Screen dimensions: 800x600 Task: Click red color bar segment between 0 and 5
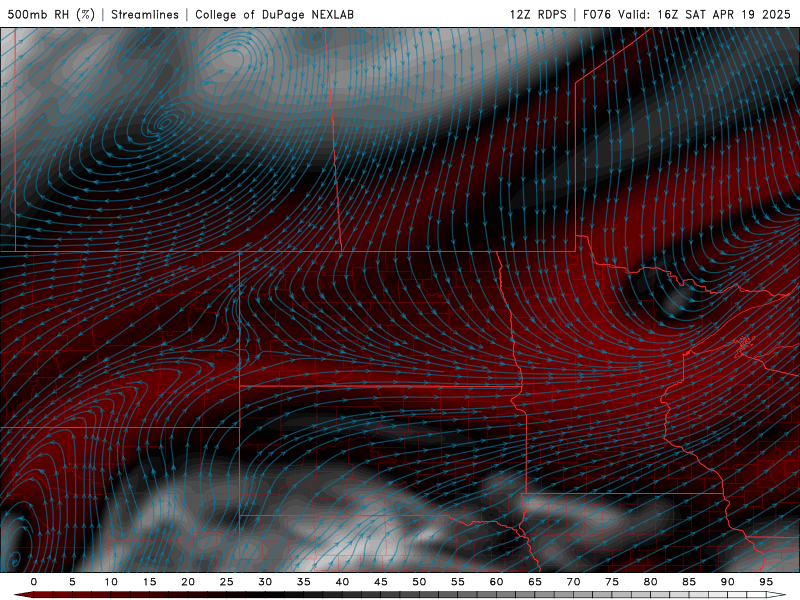point(53,595)
